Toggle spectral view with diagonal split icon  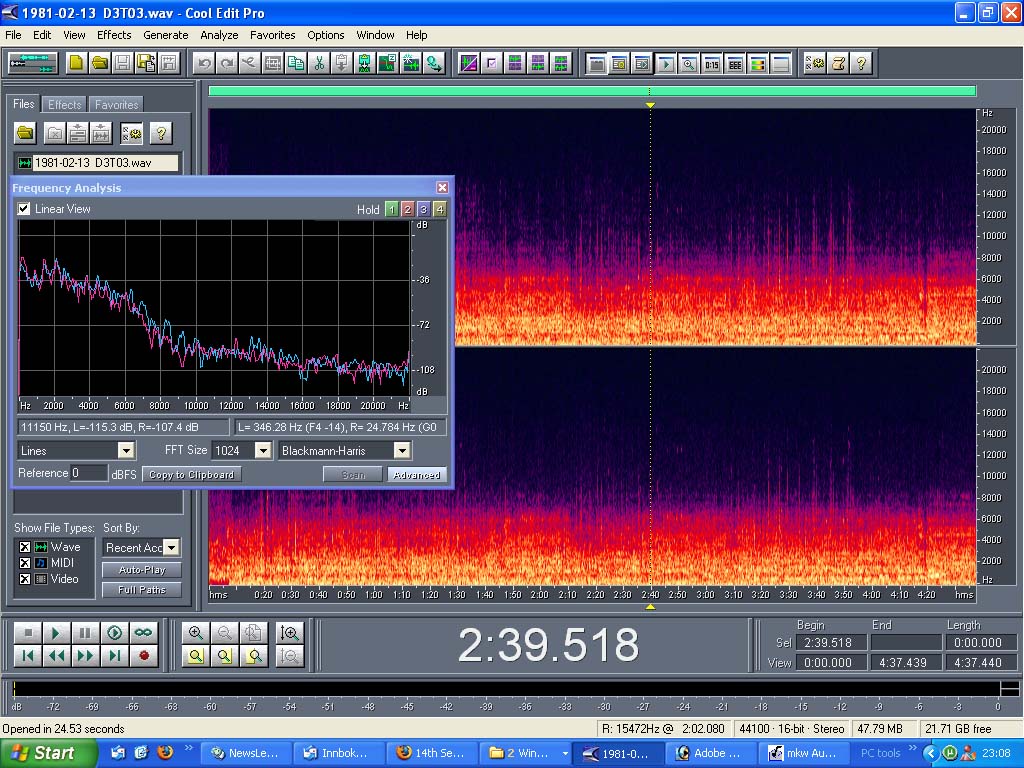tap(468, 63)
